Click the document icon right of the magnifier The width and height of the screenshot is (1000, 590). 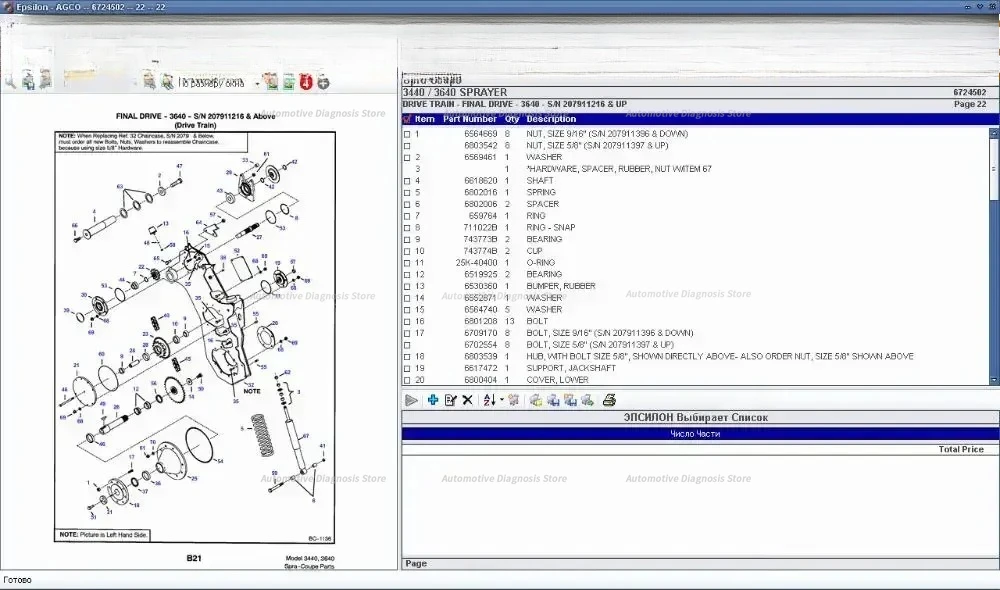point(28,82)
